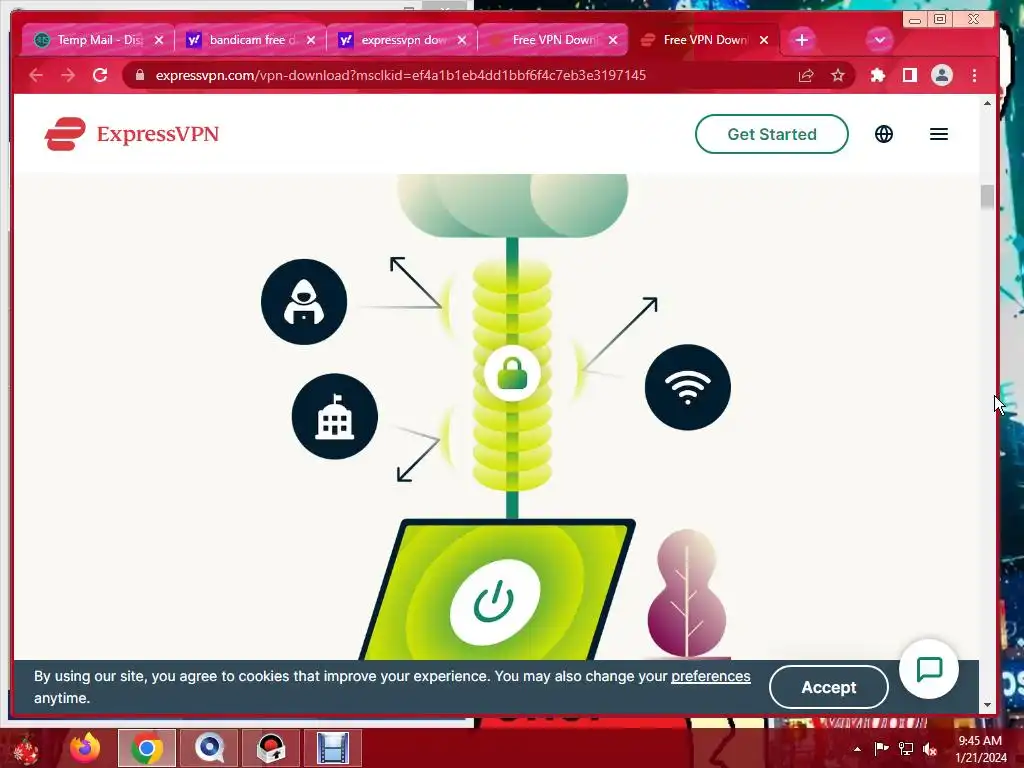Image resolution: width=1024 pixels, height=768 pixels.
Task: Open the Chrome extensions puzzle icon
Action: 878,75
